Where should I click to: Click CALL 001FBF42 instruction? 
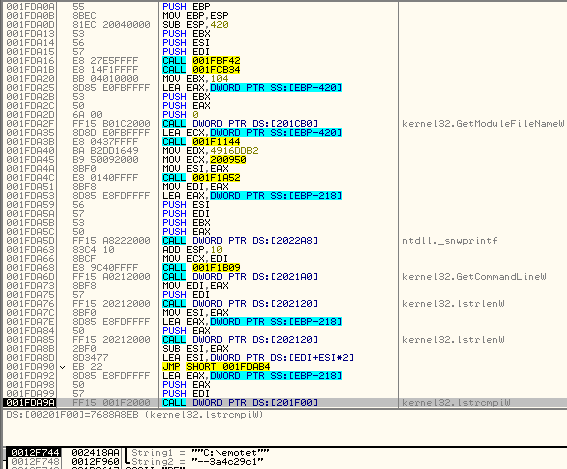[x=201, y=60]
